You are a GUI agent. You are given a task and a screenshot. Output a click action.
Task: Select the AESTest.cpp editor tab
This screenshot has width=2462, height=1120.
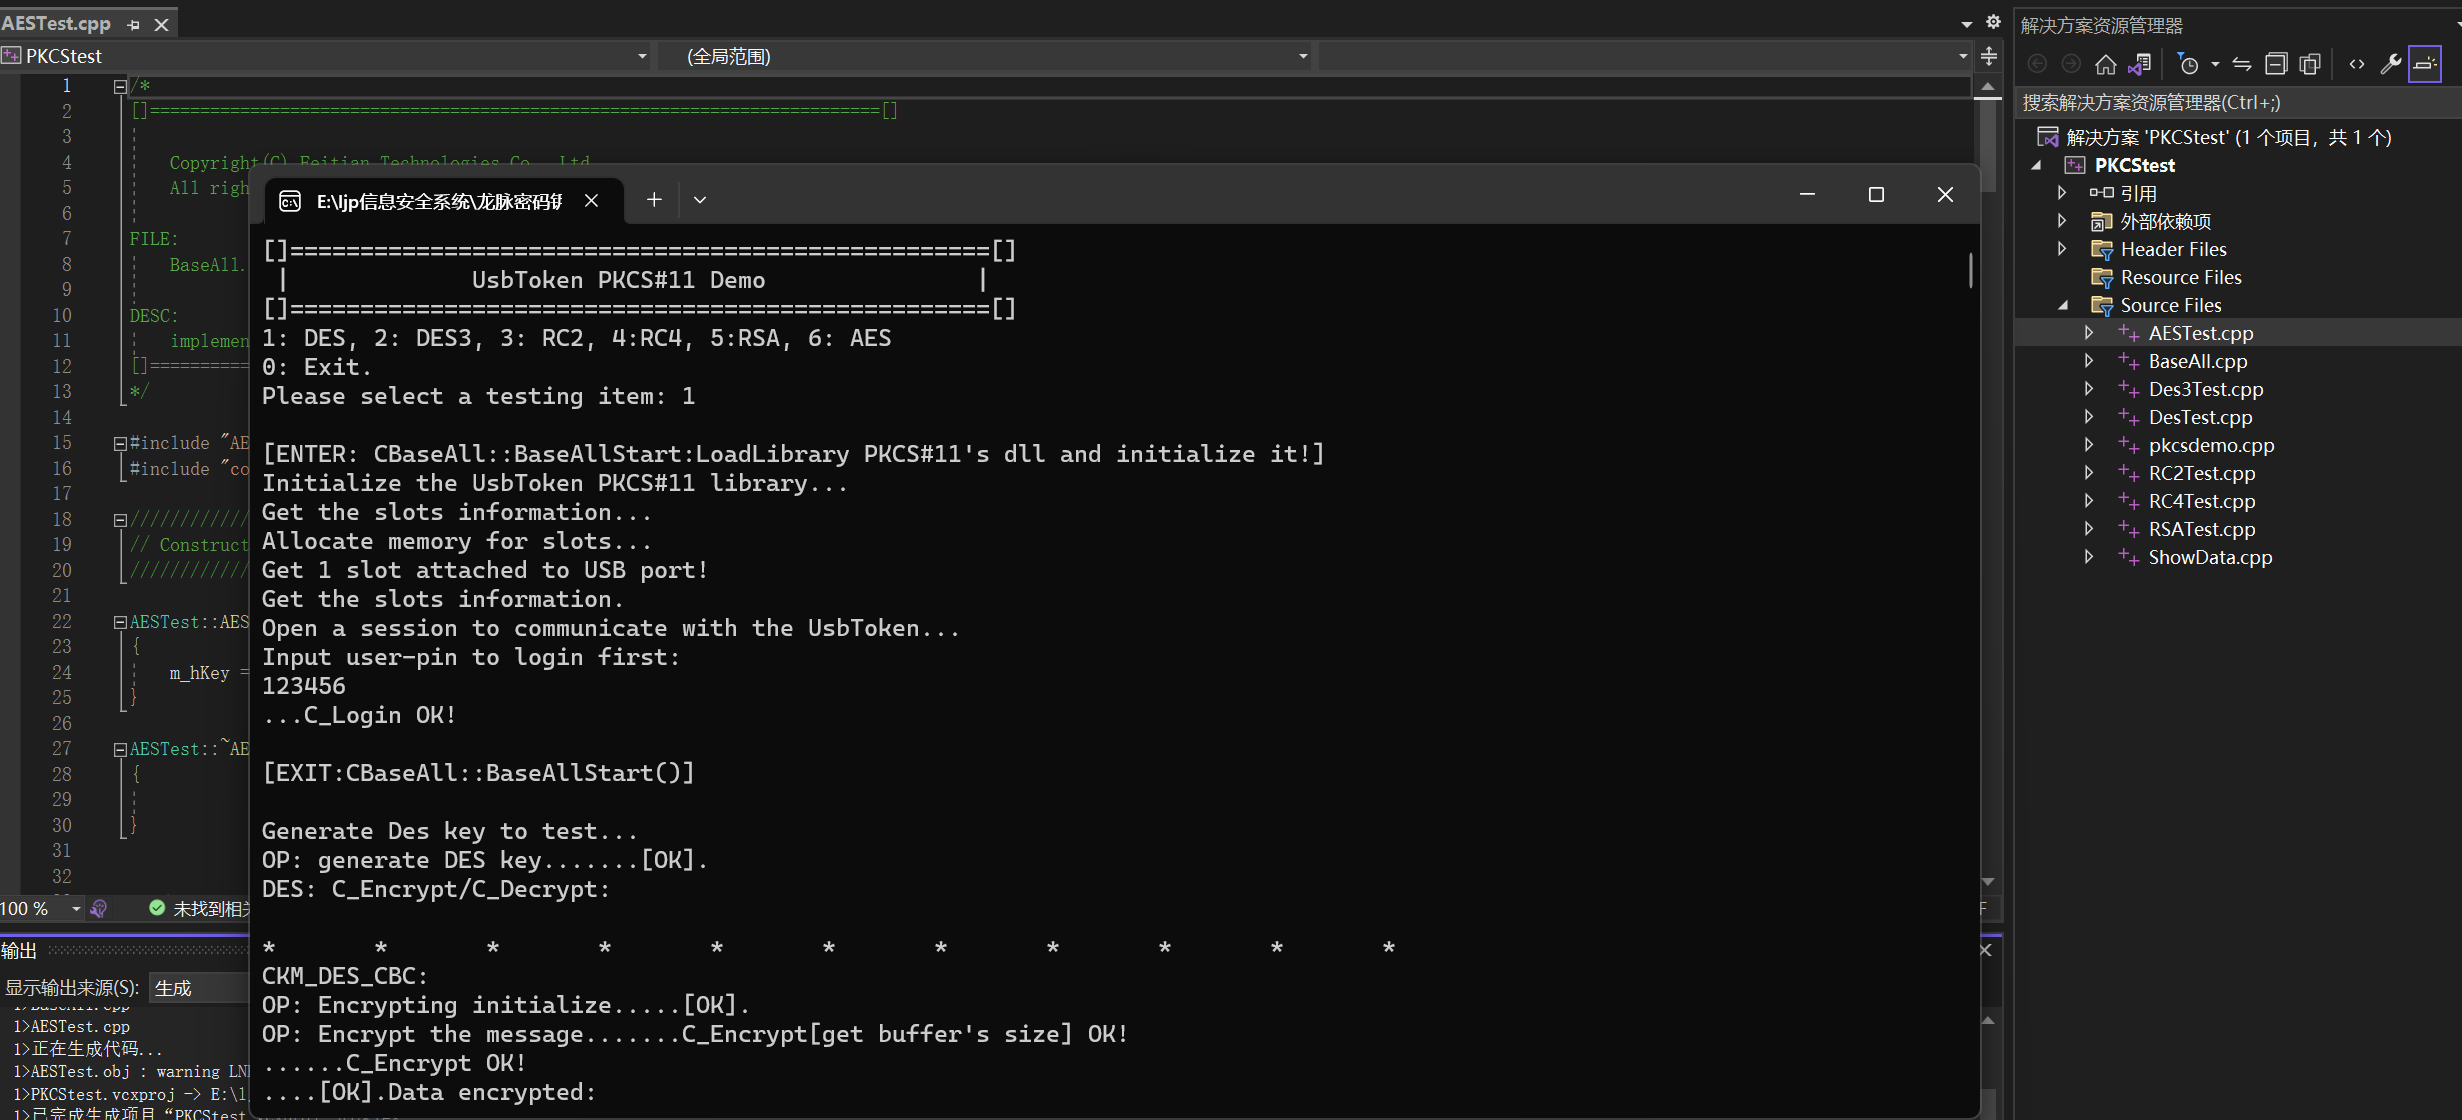[x=57, y=23]
